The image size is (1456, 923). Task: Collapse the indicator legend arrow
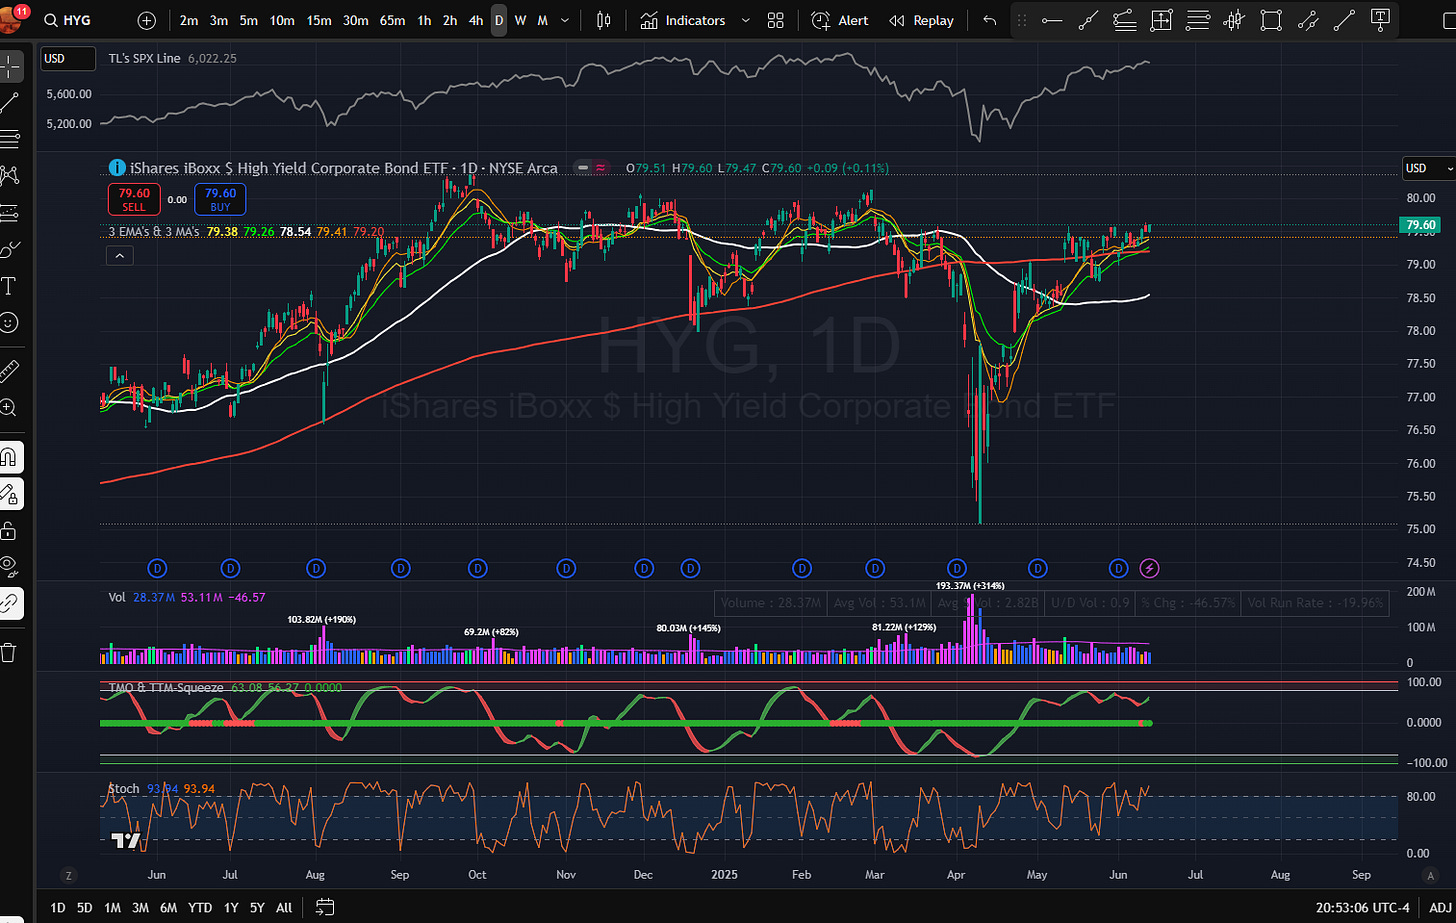(118, 256)
